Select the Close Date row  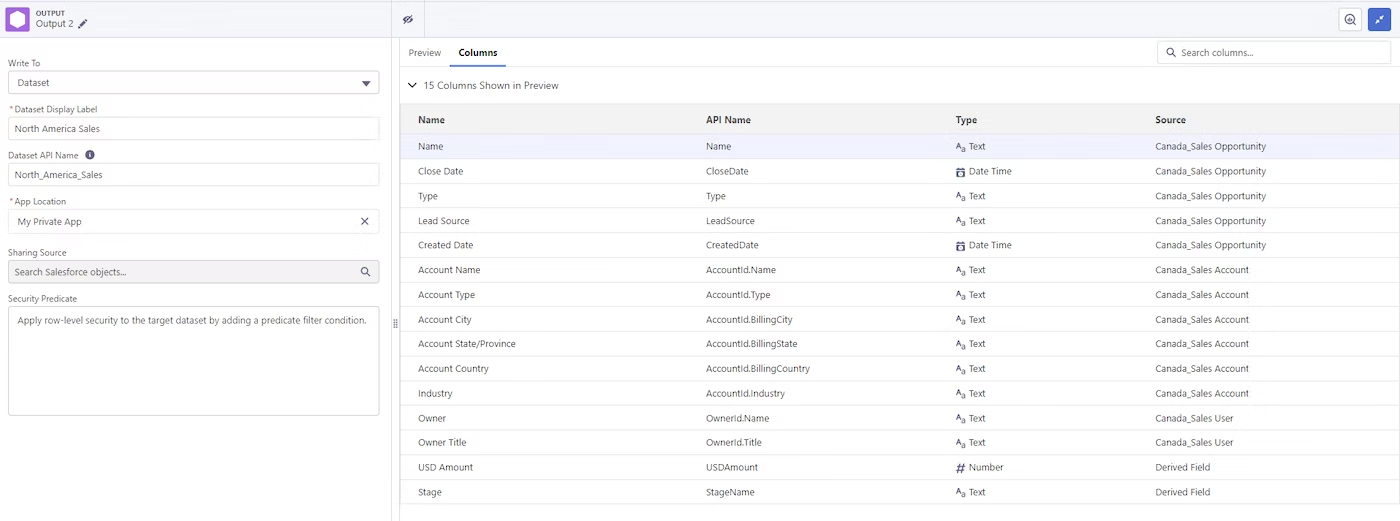click(899, 171)
